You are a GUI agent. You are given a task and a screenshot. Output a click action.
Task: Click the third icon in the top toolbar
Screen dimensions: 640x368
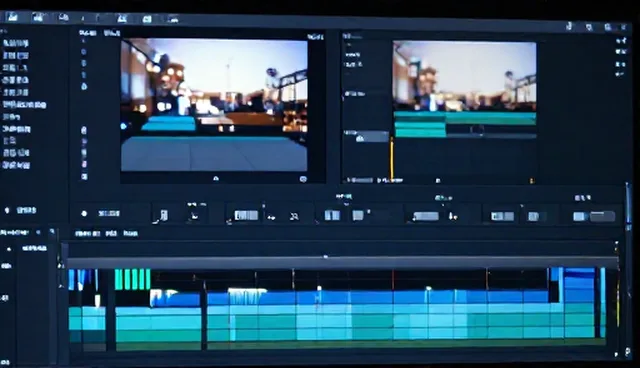63,17
